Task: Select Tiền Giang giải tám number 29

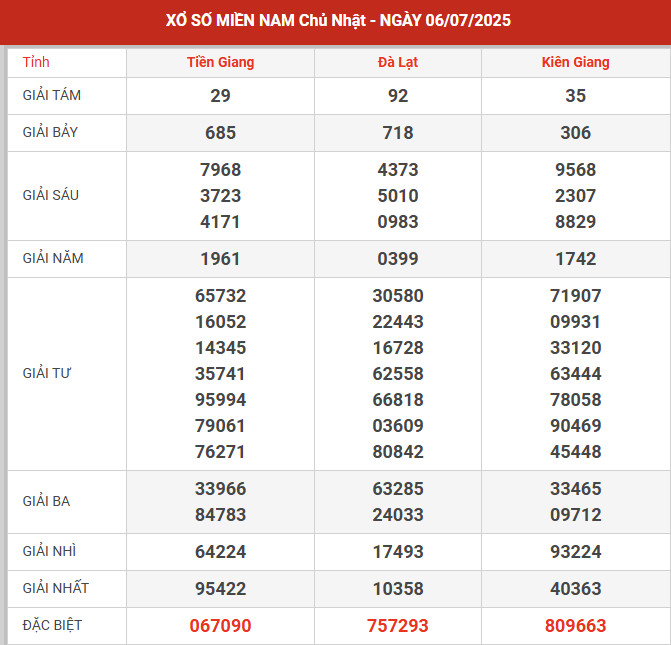Action: click(220, 95)
